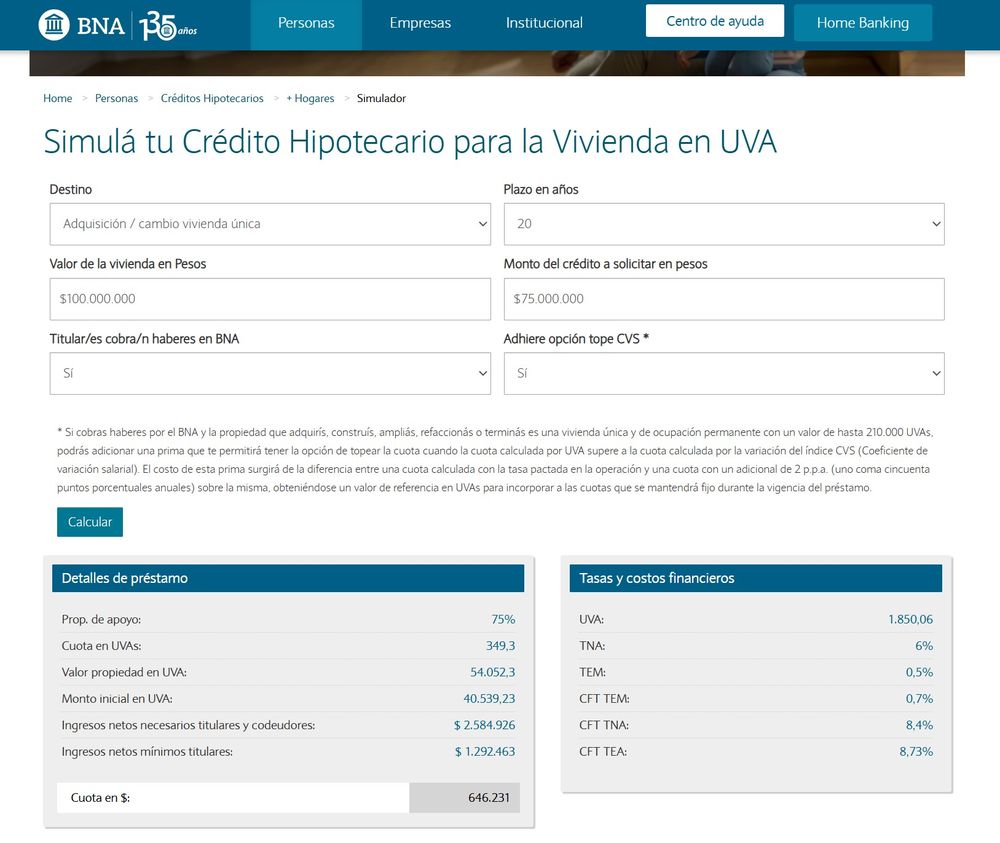Select the TEM value 0,5%
The height and width of the screenshot is (843, 1000).
point(920,672)
